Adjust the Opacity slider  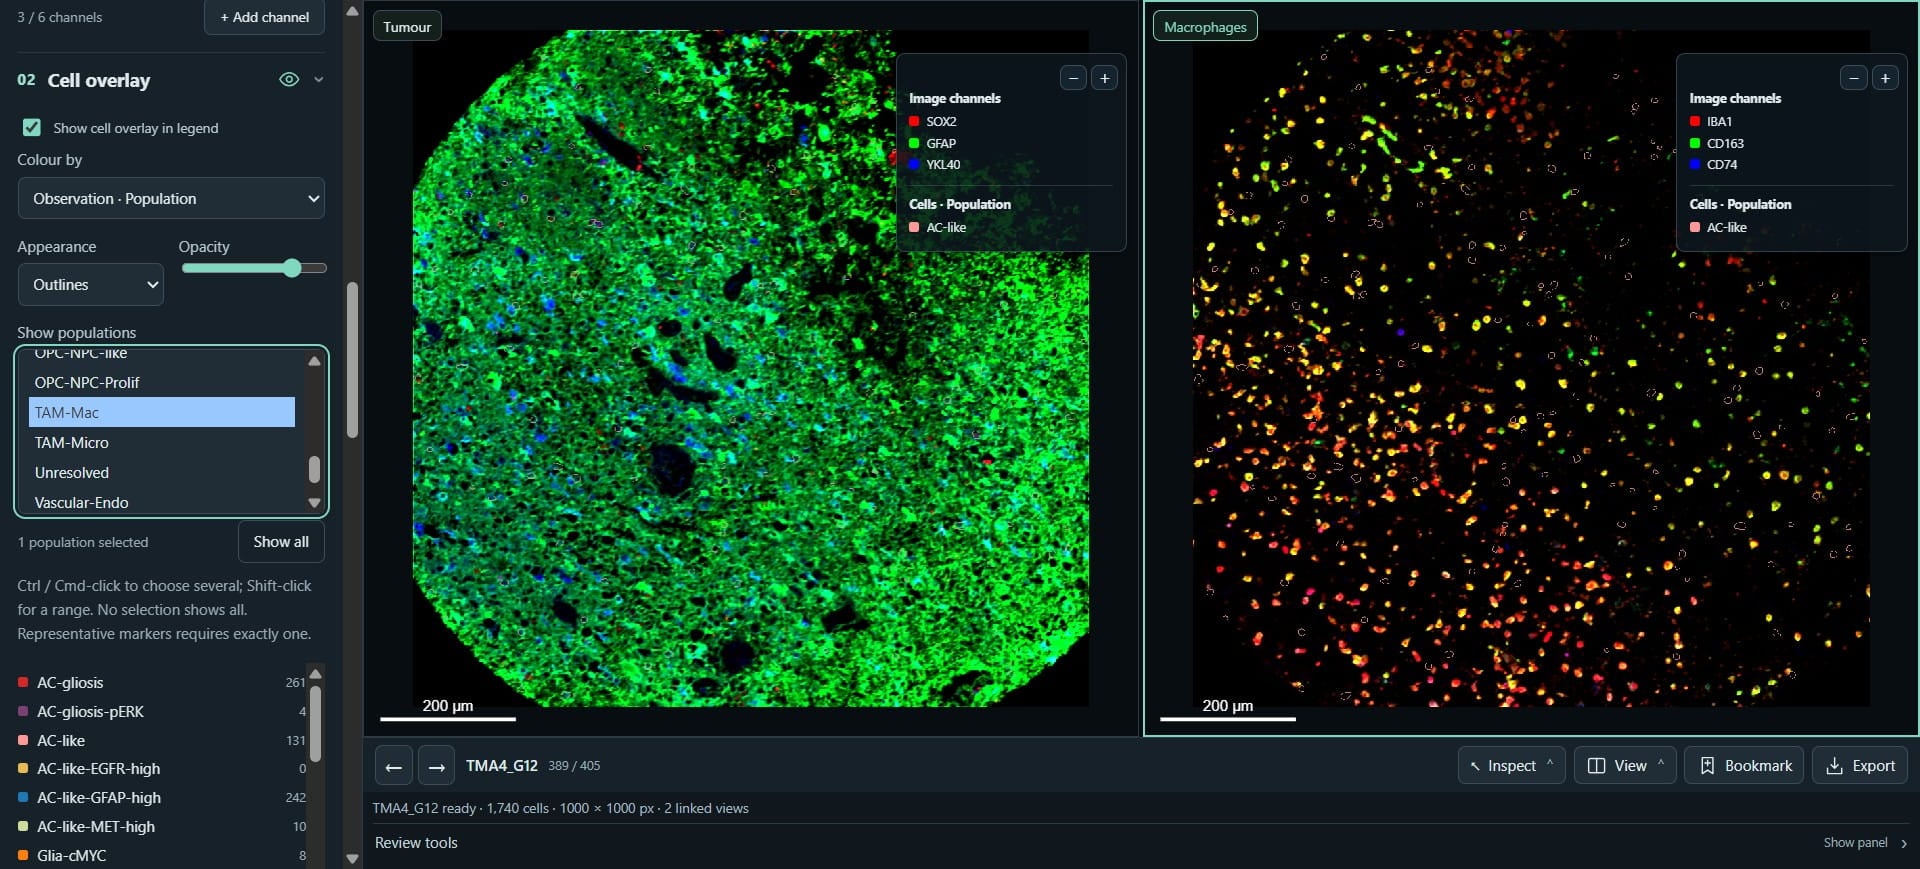click(254, 268)
